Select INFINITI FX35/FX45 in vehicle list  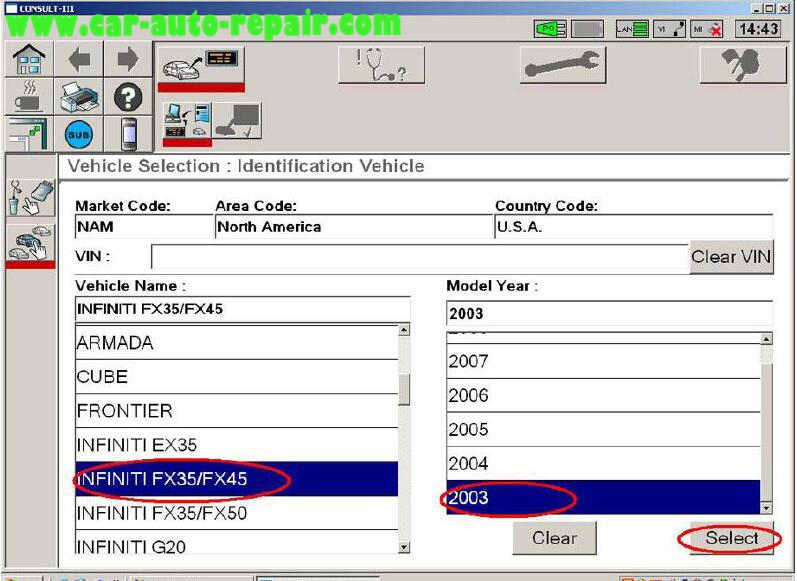pos(236,479)
